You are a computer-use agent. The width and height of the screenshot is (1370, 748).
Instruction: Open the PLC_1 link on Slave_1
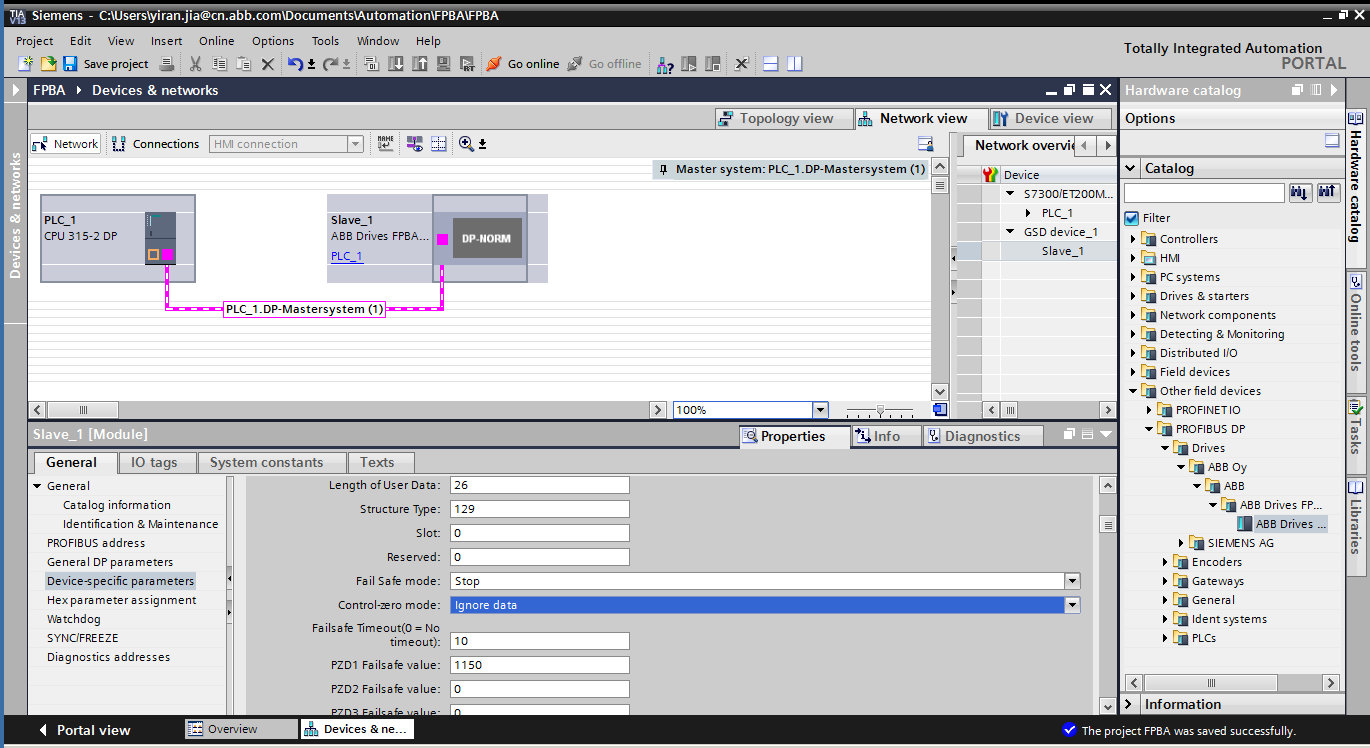point(346,256)
